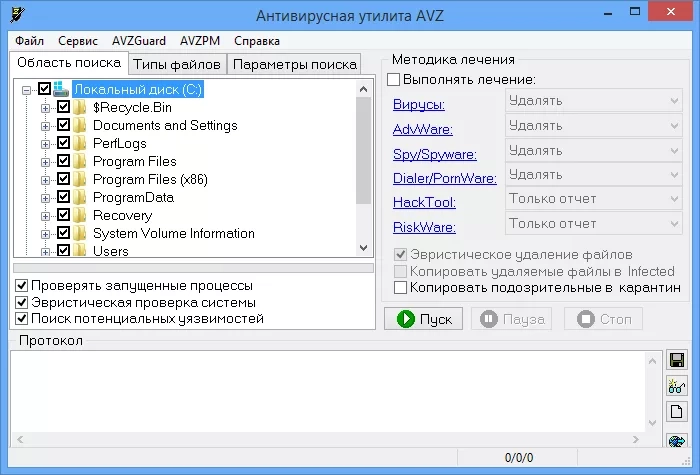Uncheck the $Recycle.Bin folder checkbox
The image size is (700, 475).
(x=63, y=107)
